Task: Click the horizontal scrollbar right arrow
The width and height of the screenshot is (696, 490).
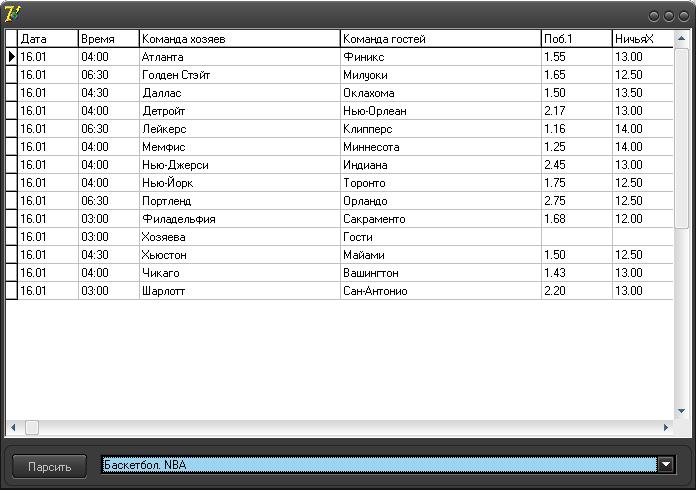Action: (x=666, y=427)
